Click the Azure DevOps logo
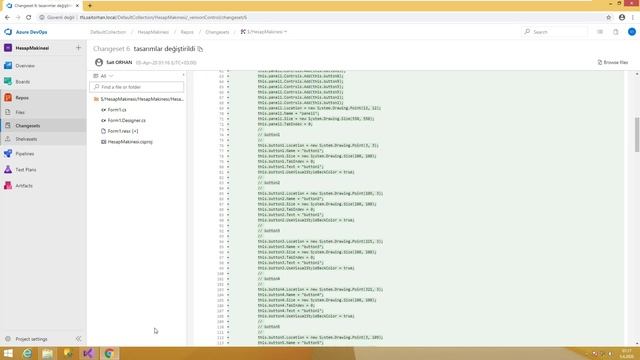Viewport: 640px width, 360px height. click(x=8, y=32)
